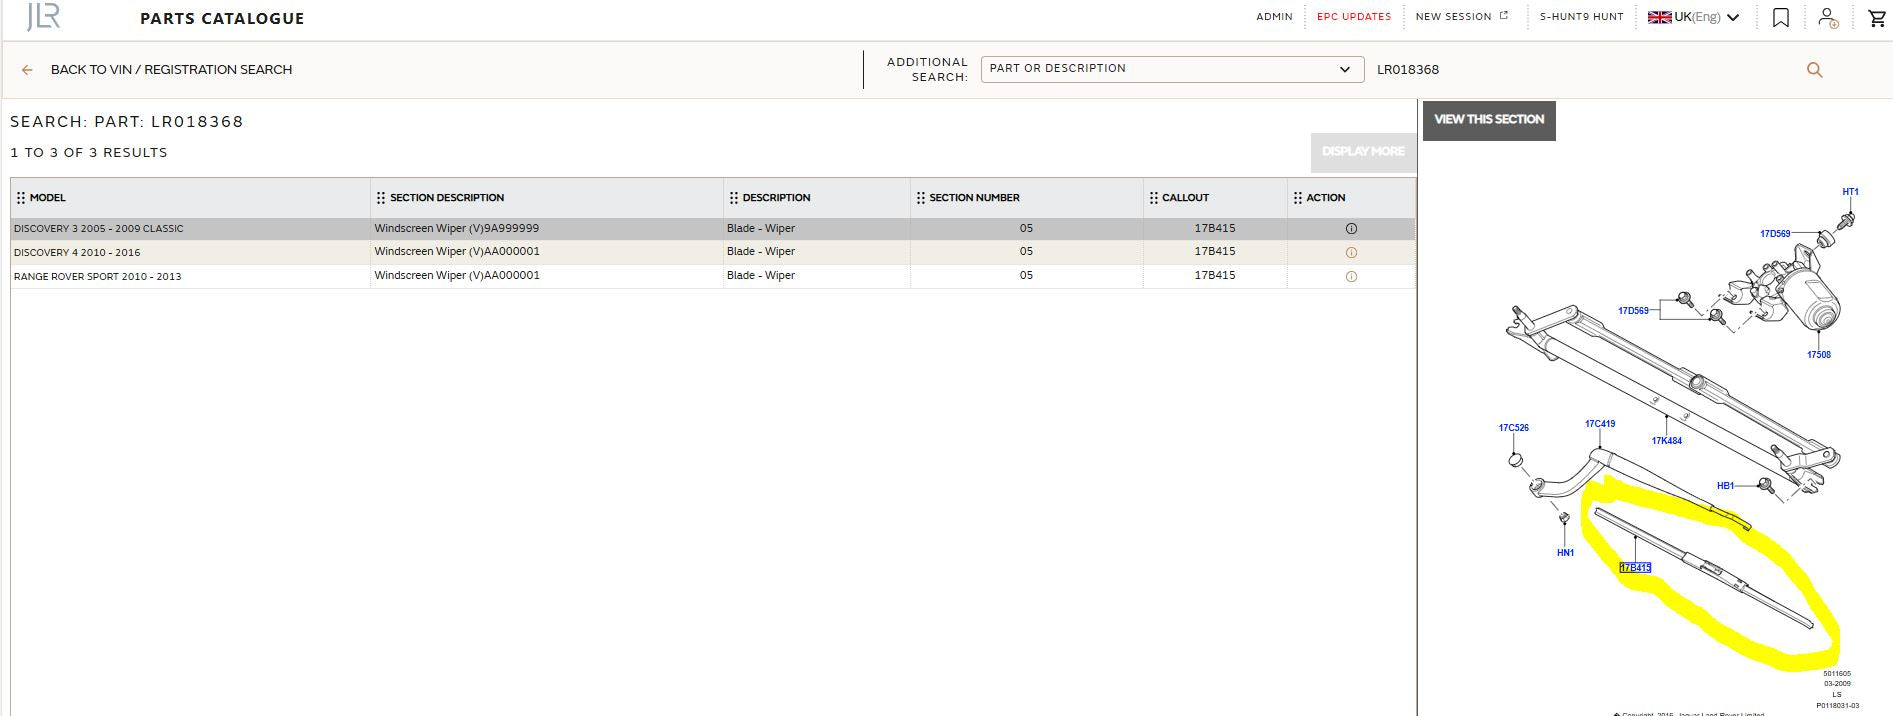Click the Description column drag handle
The width and height of the screenshot is (1893, 716).
(x=734, y=198)
